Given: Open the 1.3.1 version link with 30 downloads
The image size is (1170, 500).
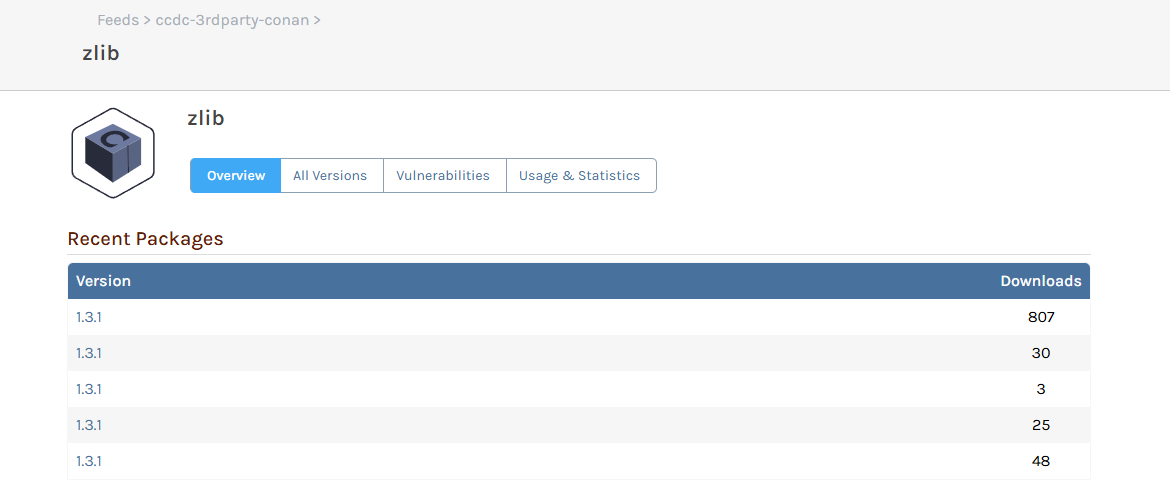Looking at the screenshot, I should point(89,353).
